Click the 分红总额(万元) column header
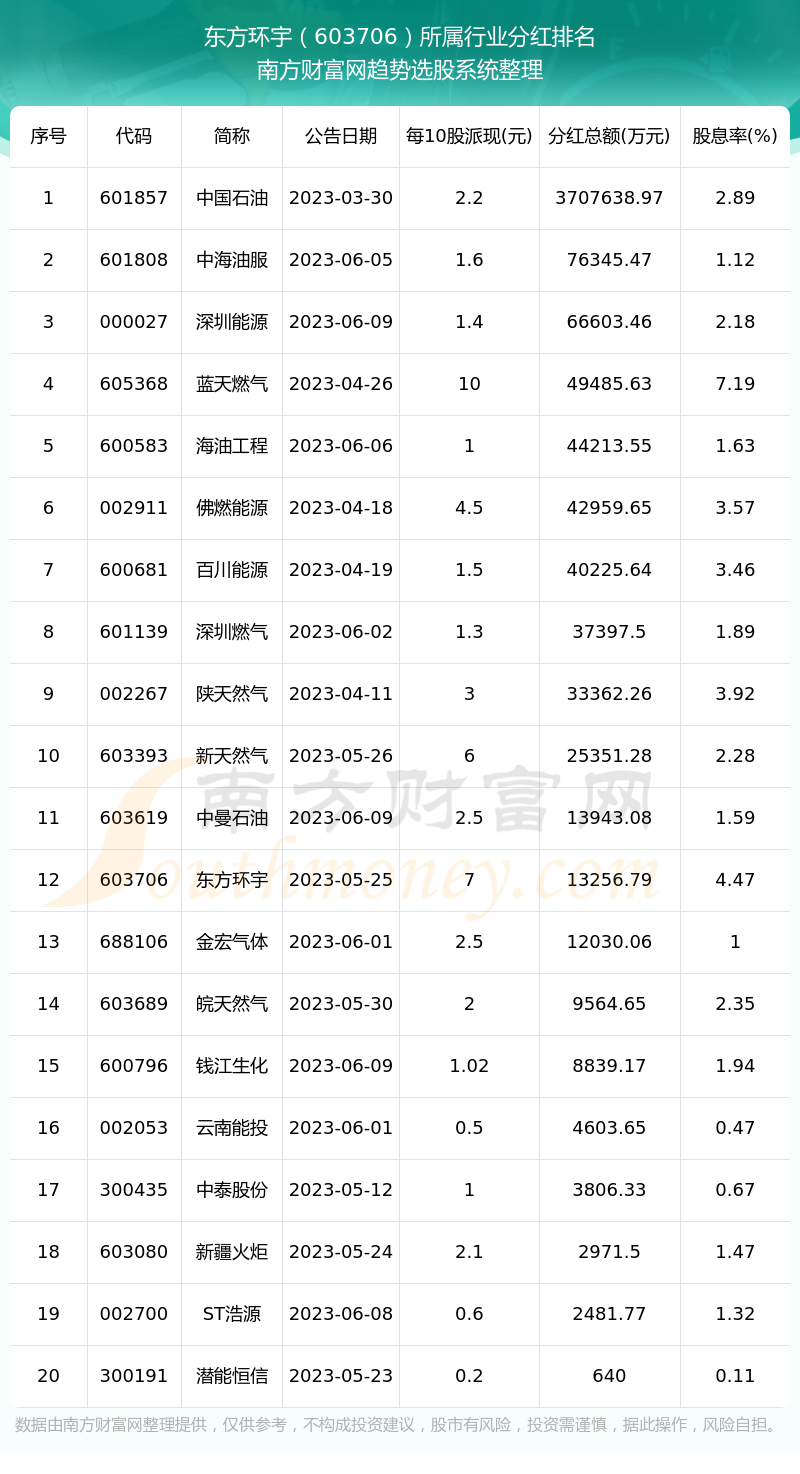800x1474 pixels. pos(609,136)
